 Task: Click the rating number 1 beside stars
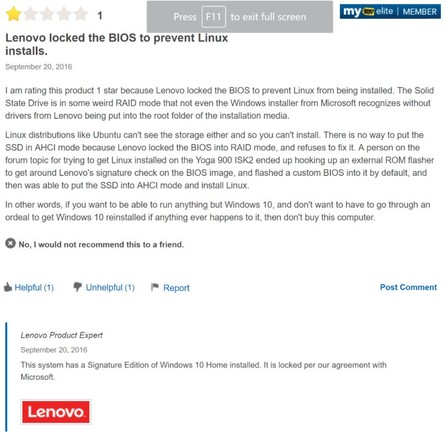100,15
